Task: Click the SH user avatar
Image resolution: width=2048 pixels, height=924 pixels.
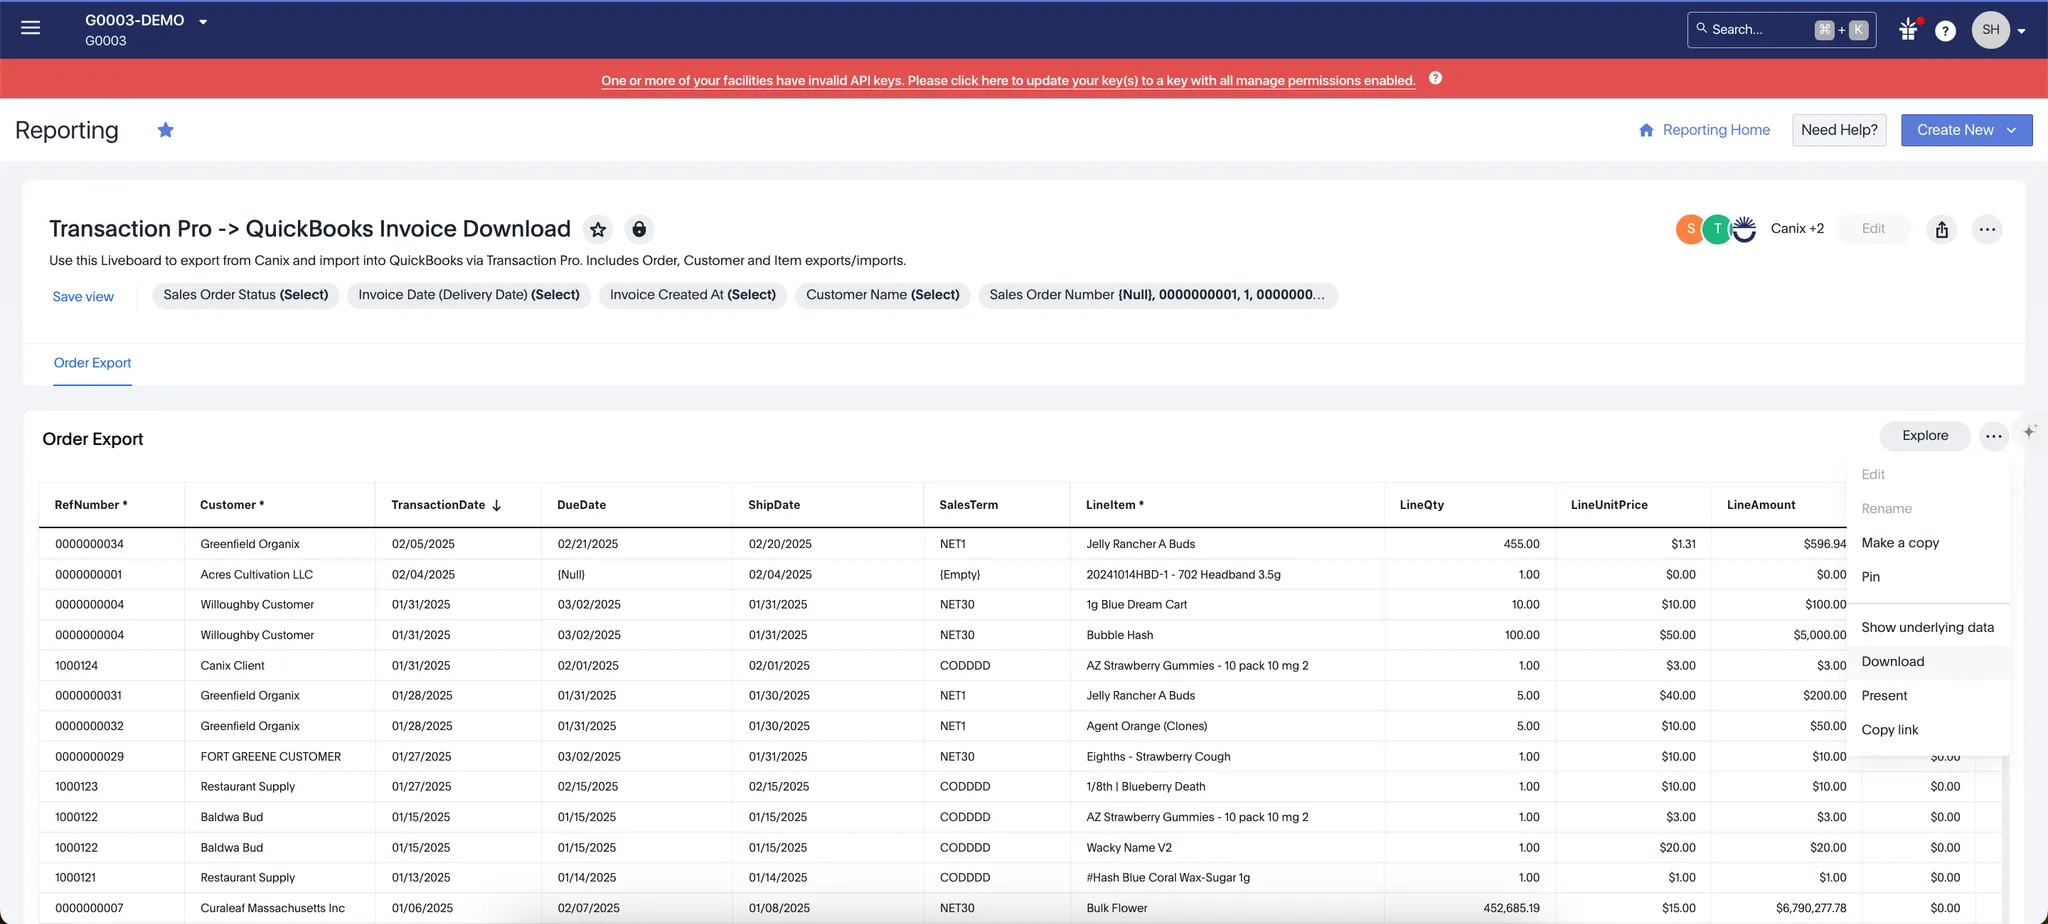Action: pos(1990,30)
